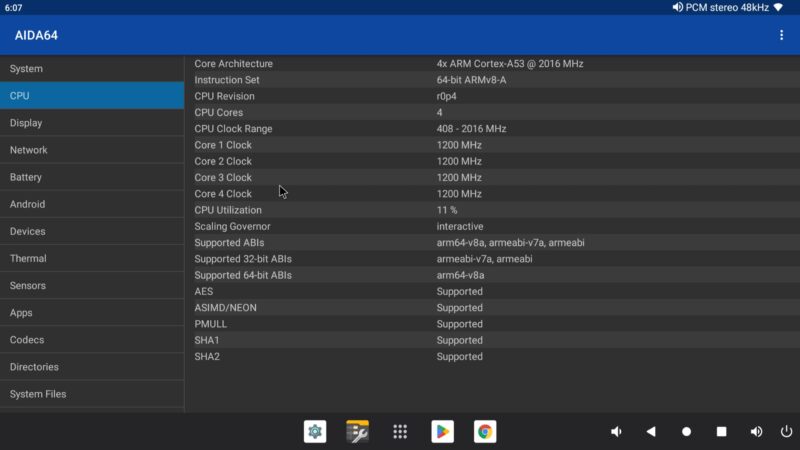Launch the wrench tools app in taskbar

coord(357,432)
